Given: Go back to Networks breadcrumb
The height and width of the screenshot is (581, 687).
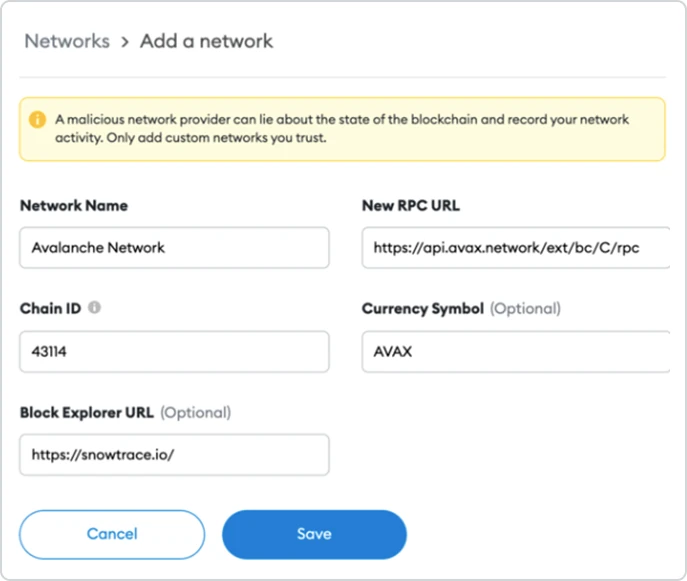Looking at the screenshot, I should [x=67, y=41].
